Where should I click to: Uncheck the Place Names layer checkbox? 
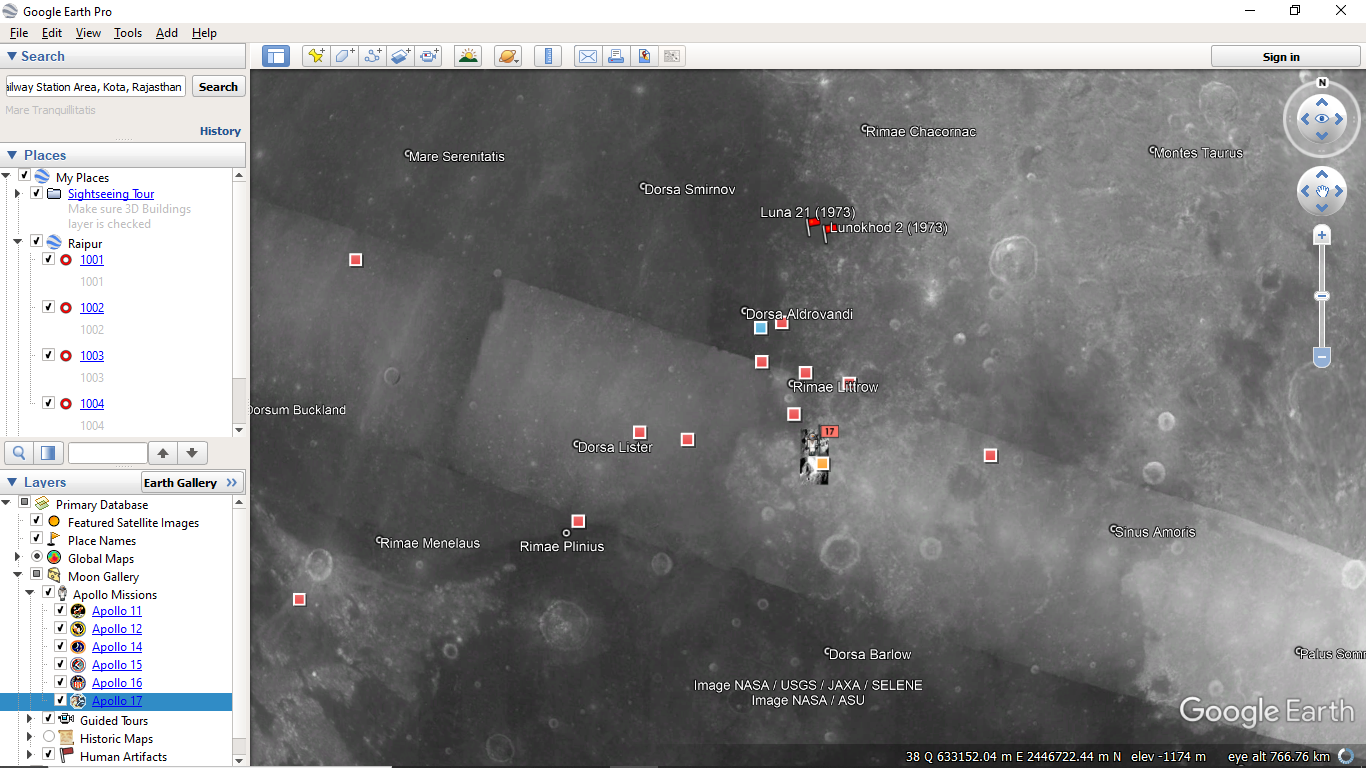coord(37,540)
